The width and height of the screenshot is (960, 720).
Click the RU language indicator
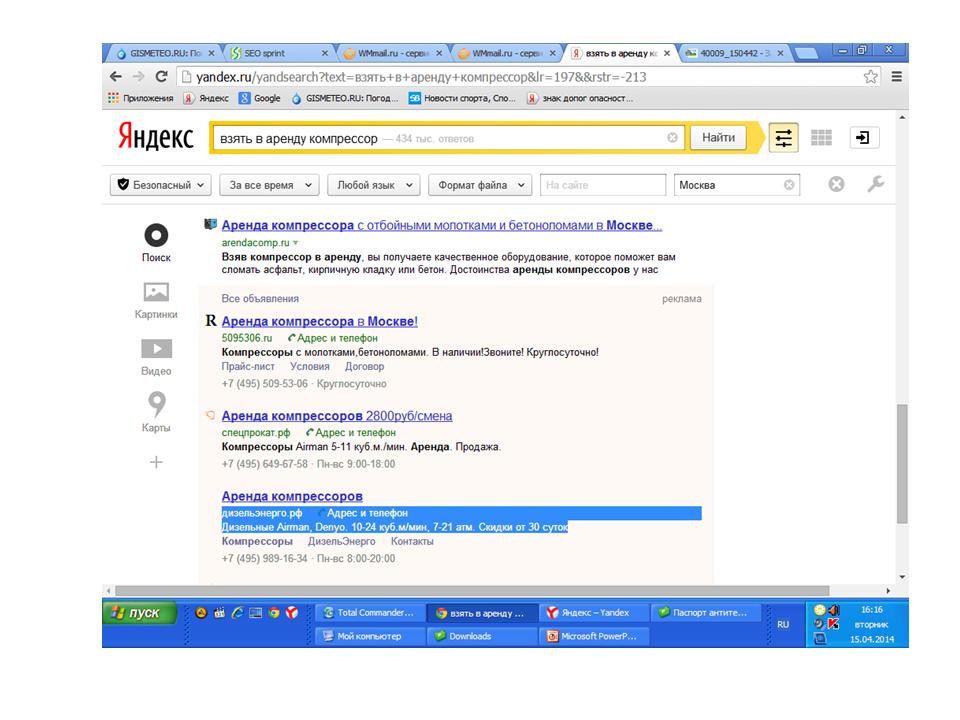(783, 624)
